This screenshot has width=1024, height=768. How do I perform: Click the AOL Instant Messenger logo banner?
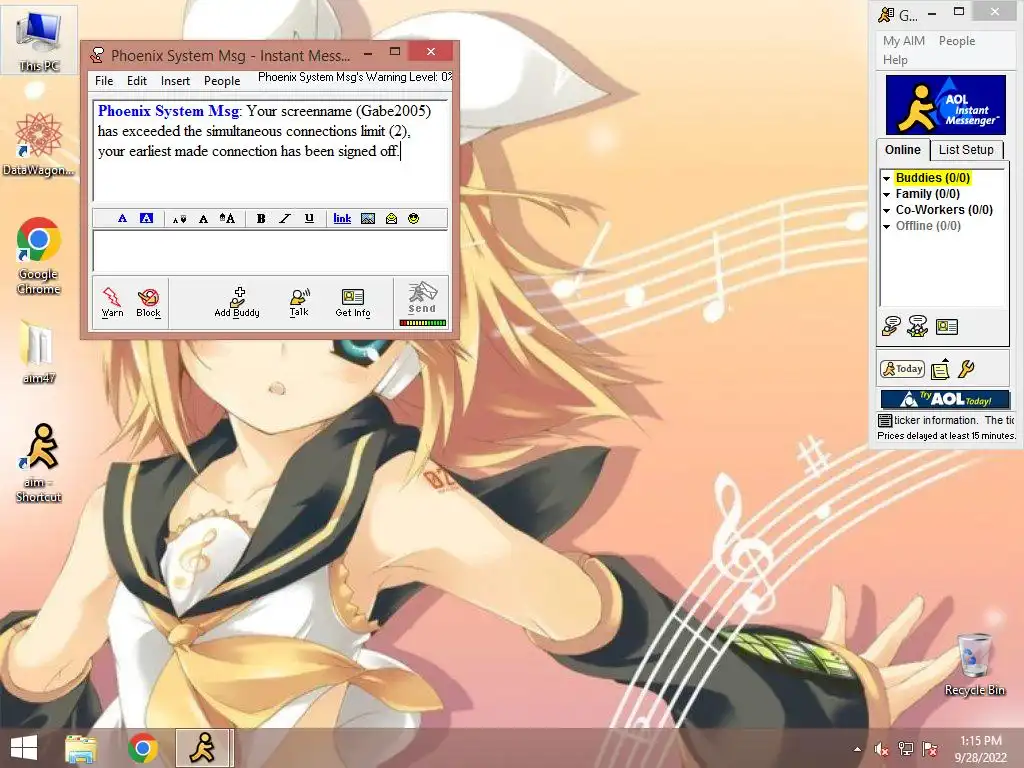point(946,104)
